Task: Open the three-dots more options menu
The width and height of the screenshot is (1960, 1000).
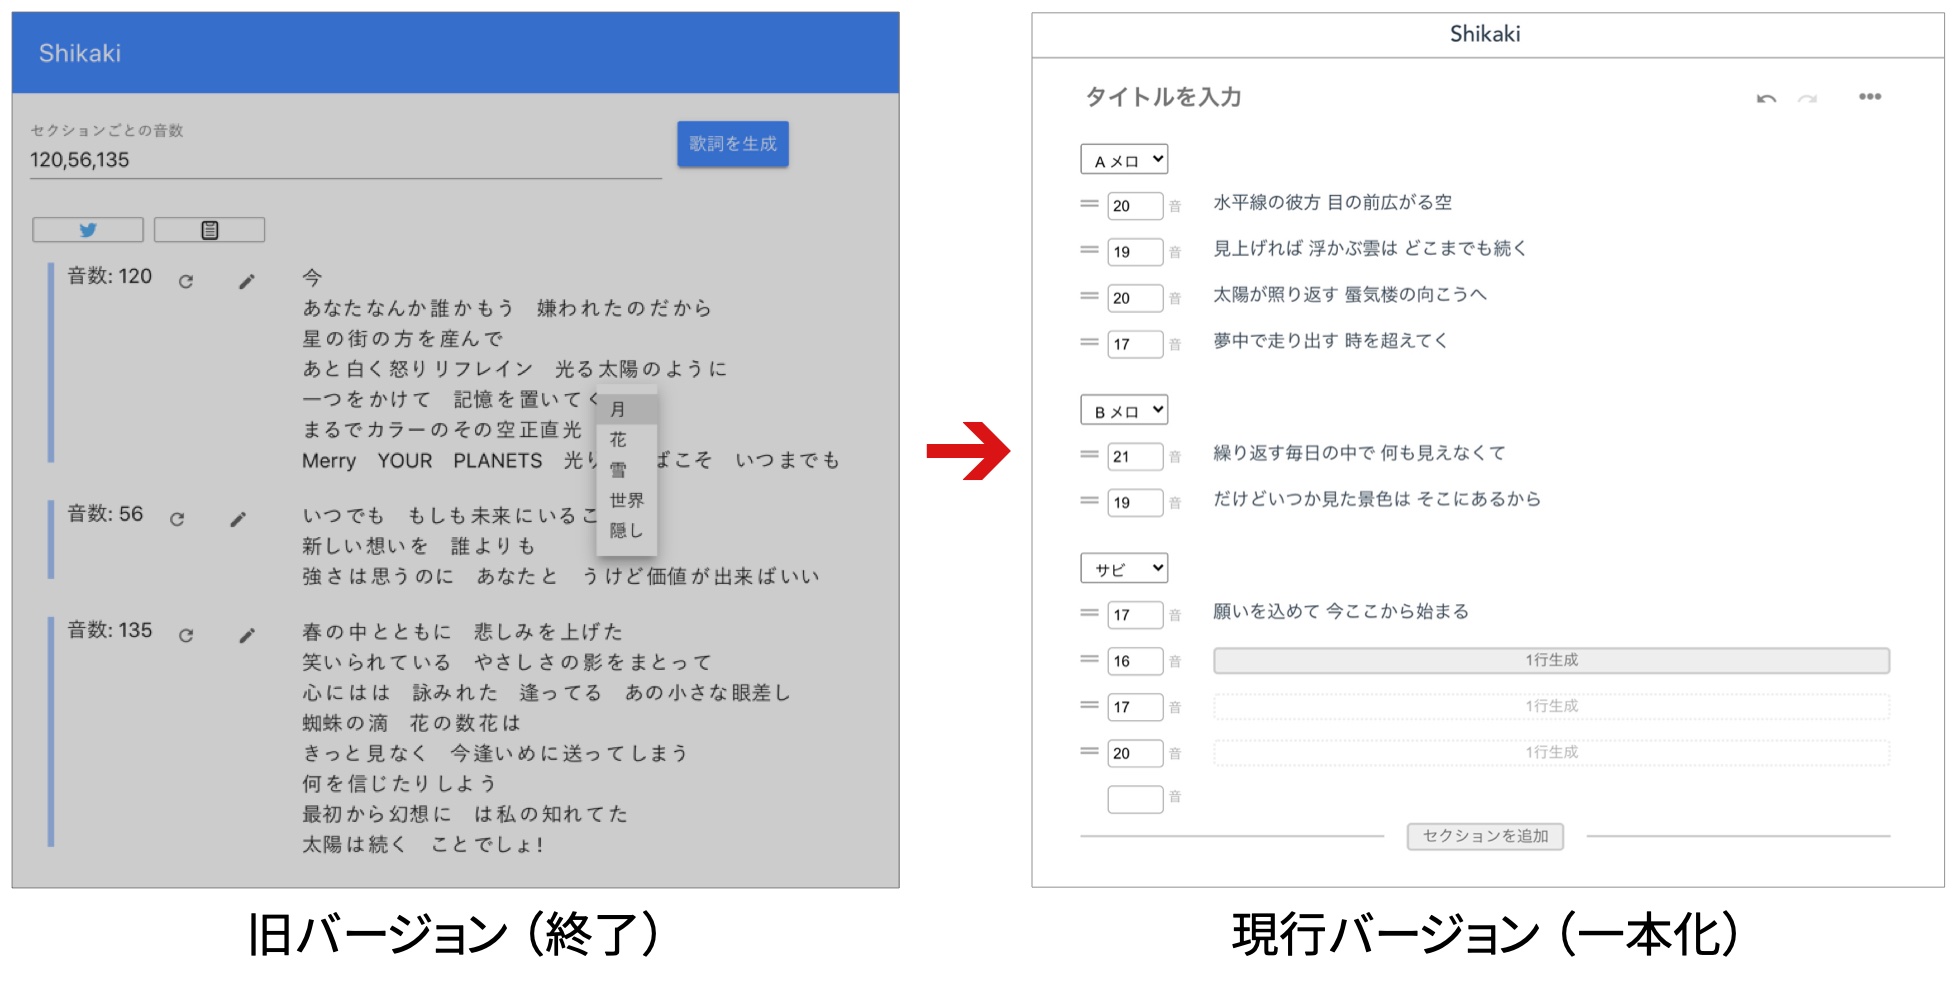Action: coord(1869,97)
